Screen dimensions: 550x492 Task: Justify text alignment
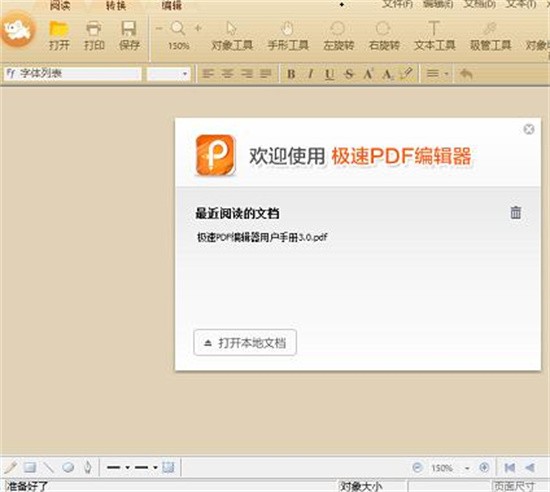pyautogui.click(x=266, y=74)
